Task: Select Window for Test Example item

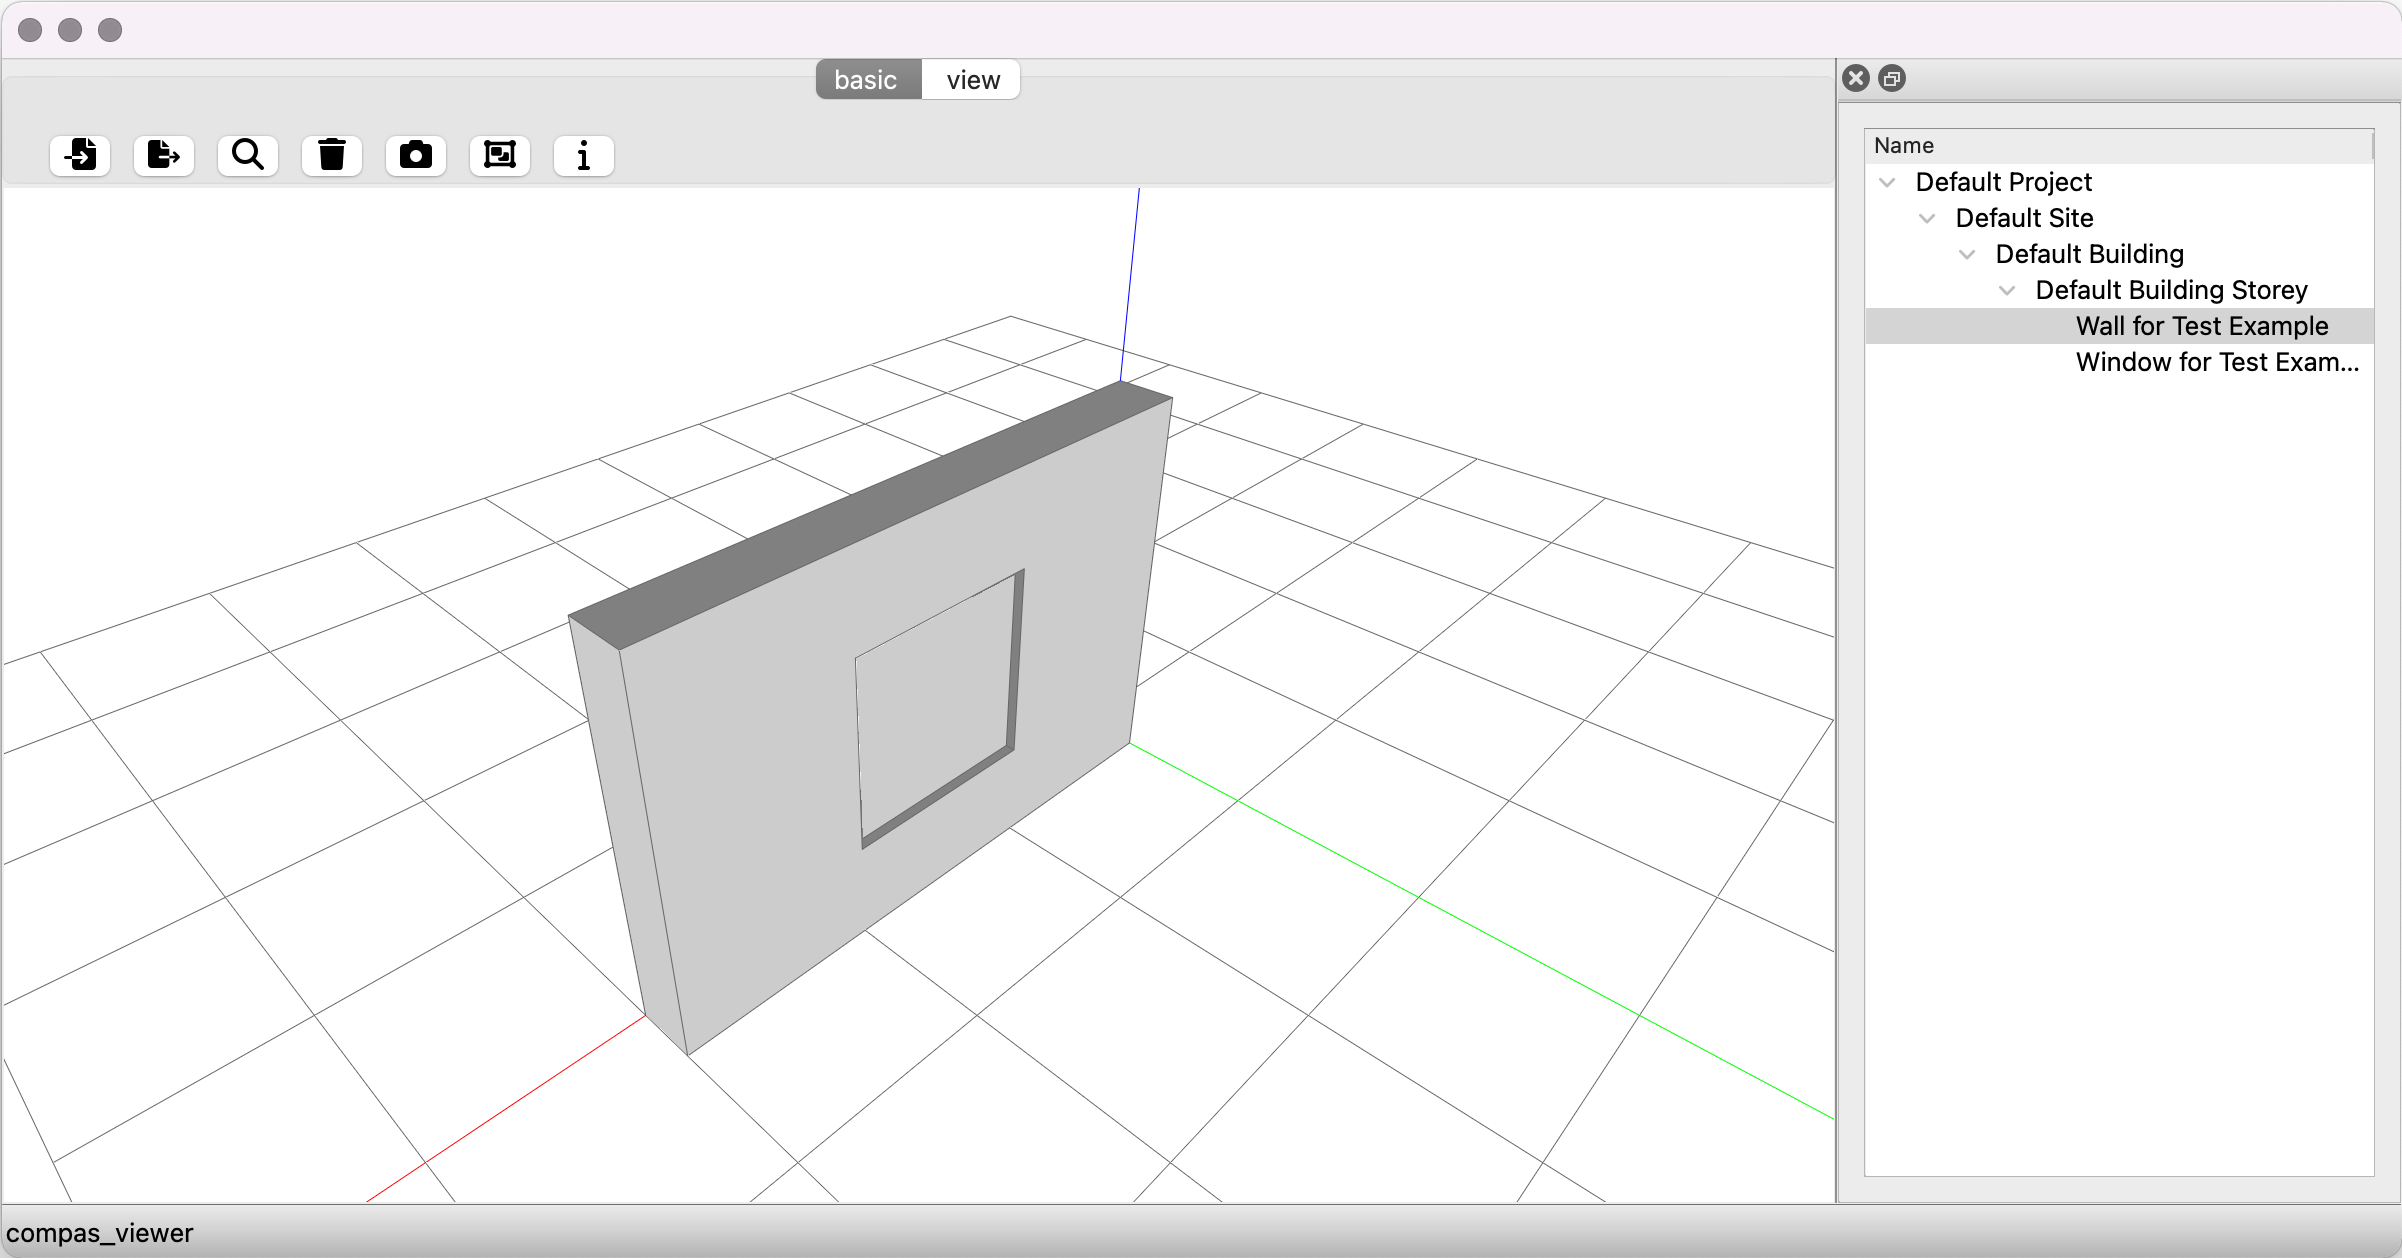Action: [x=2216, y=362]
